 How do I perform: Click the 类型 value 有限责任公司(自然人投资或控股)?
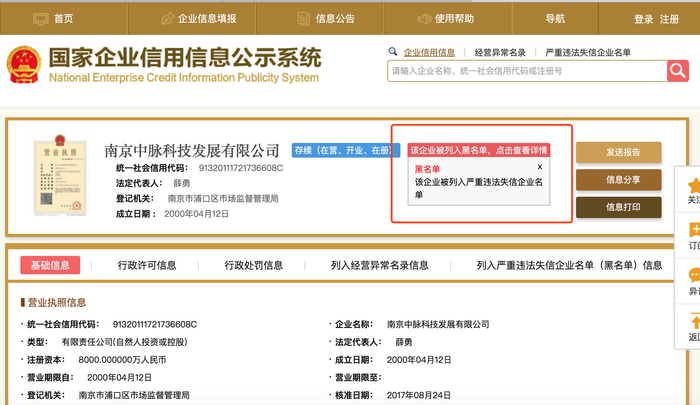click(x=125, y=342)
